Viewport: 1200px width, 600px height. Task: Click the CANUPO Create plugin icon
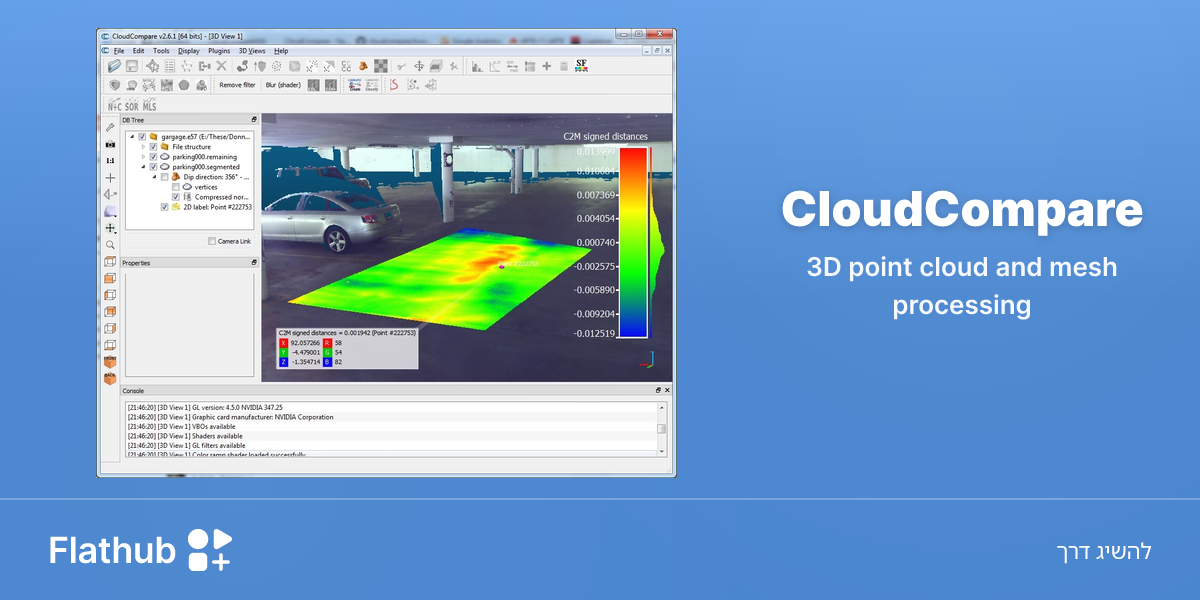(355, 85)
